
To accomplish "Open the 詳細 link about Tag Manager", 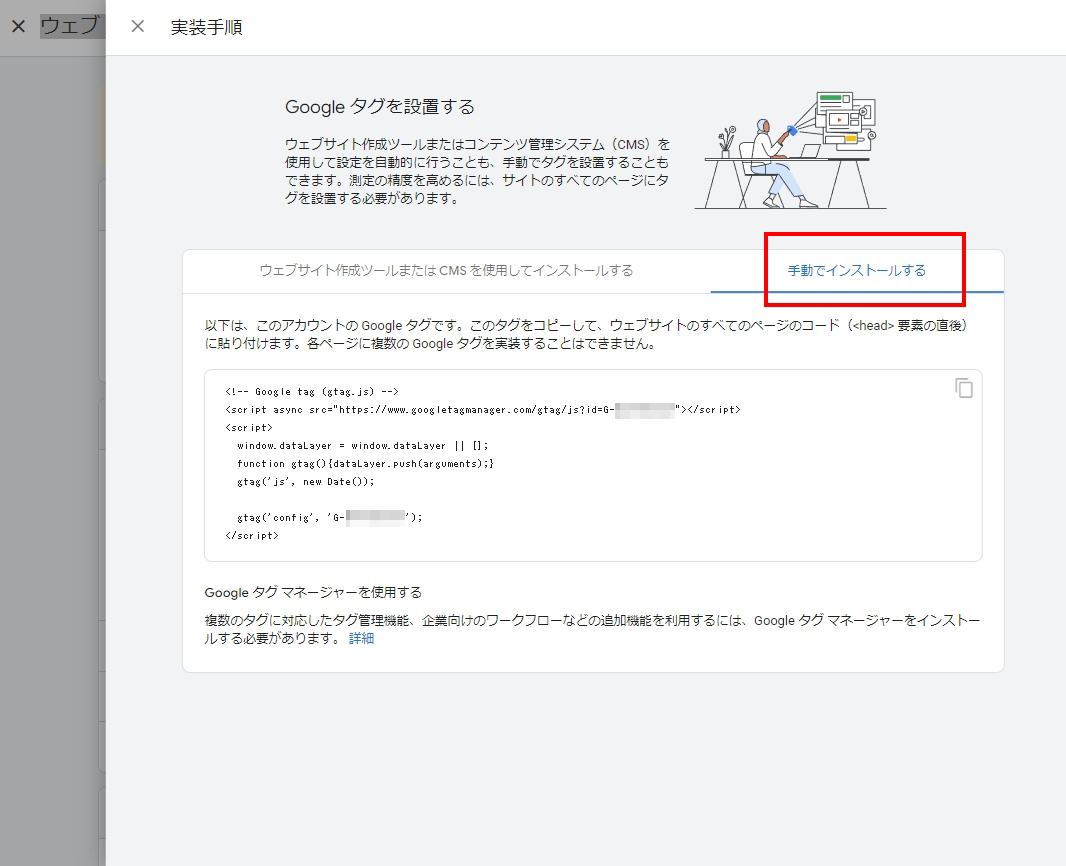I will (361, 638).
